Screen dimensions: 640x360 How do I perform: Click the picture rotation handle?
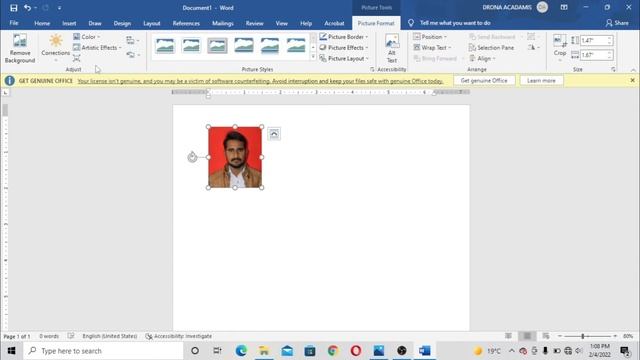click(x=192, y=157)
